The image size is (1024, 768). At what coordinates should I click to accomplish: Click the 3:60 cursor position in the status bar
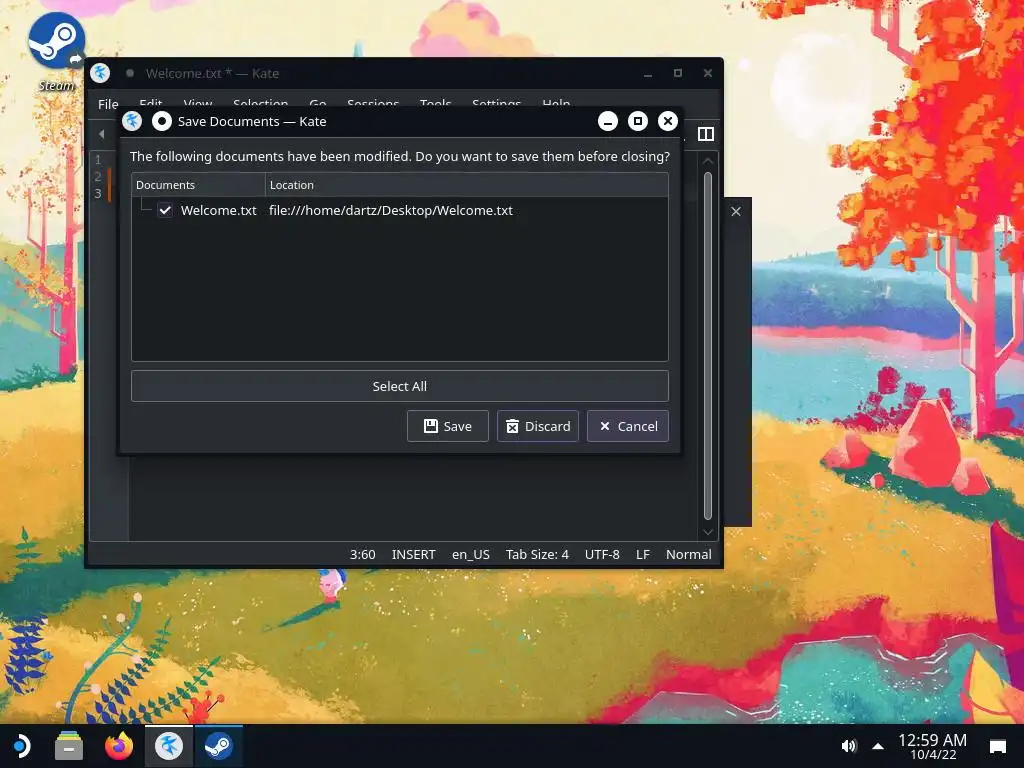pos(362,554)
